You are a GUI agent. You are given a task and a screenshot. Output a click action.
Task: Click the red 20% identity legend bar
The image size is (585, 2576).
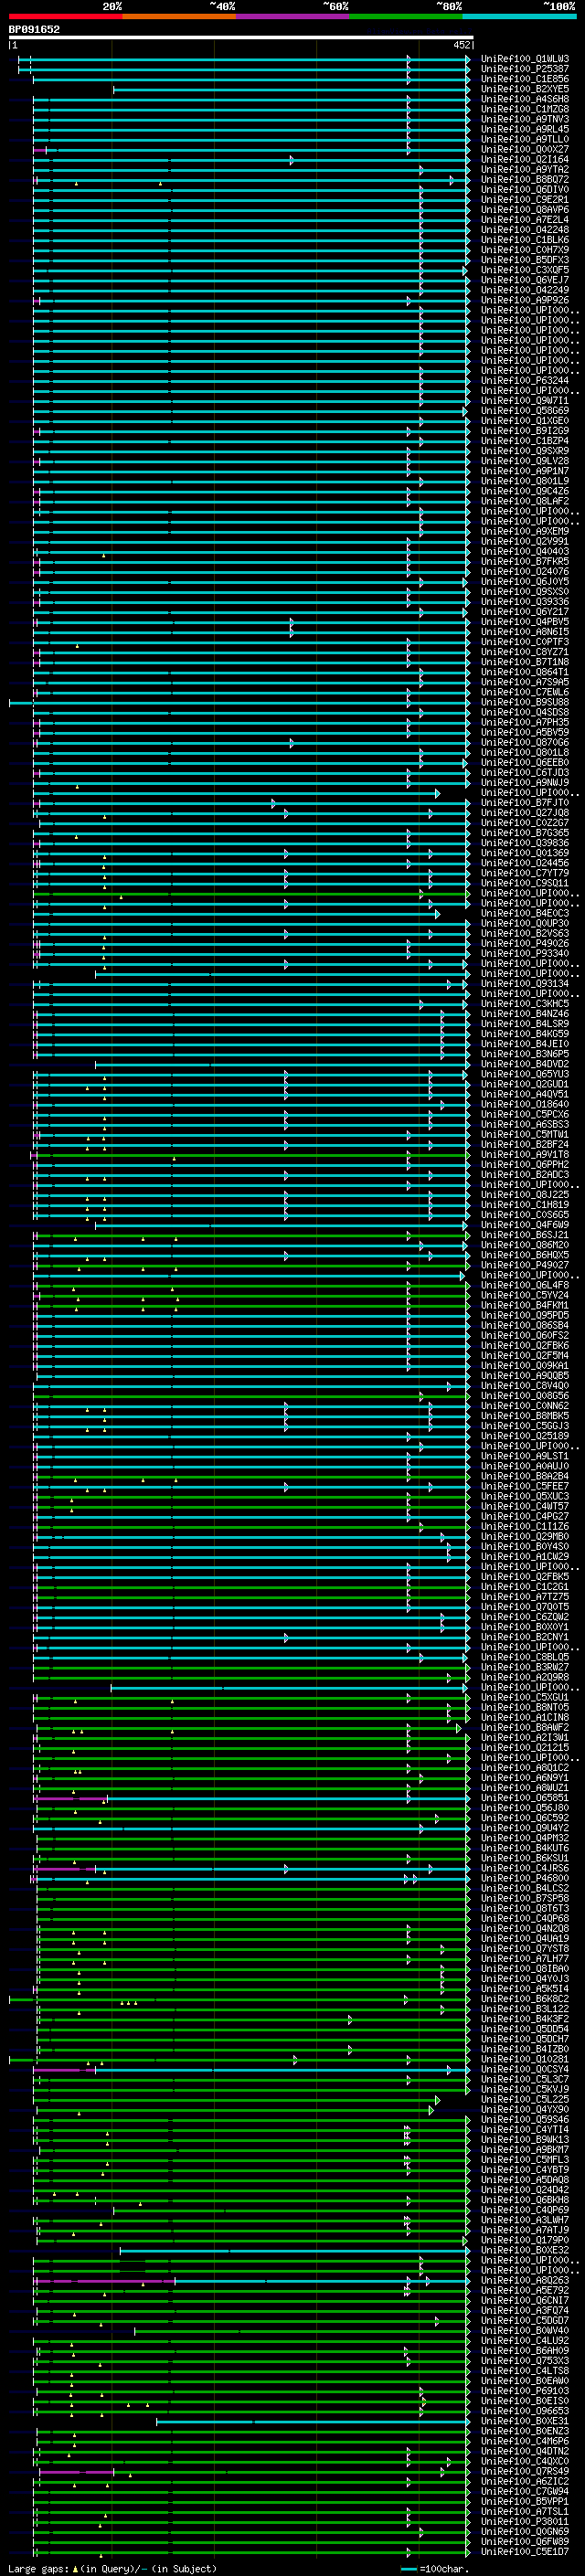65,16
